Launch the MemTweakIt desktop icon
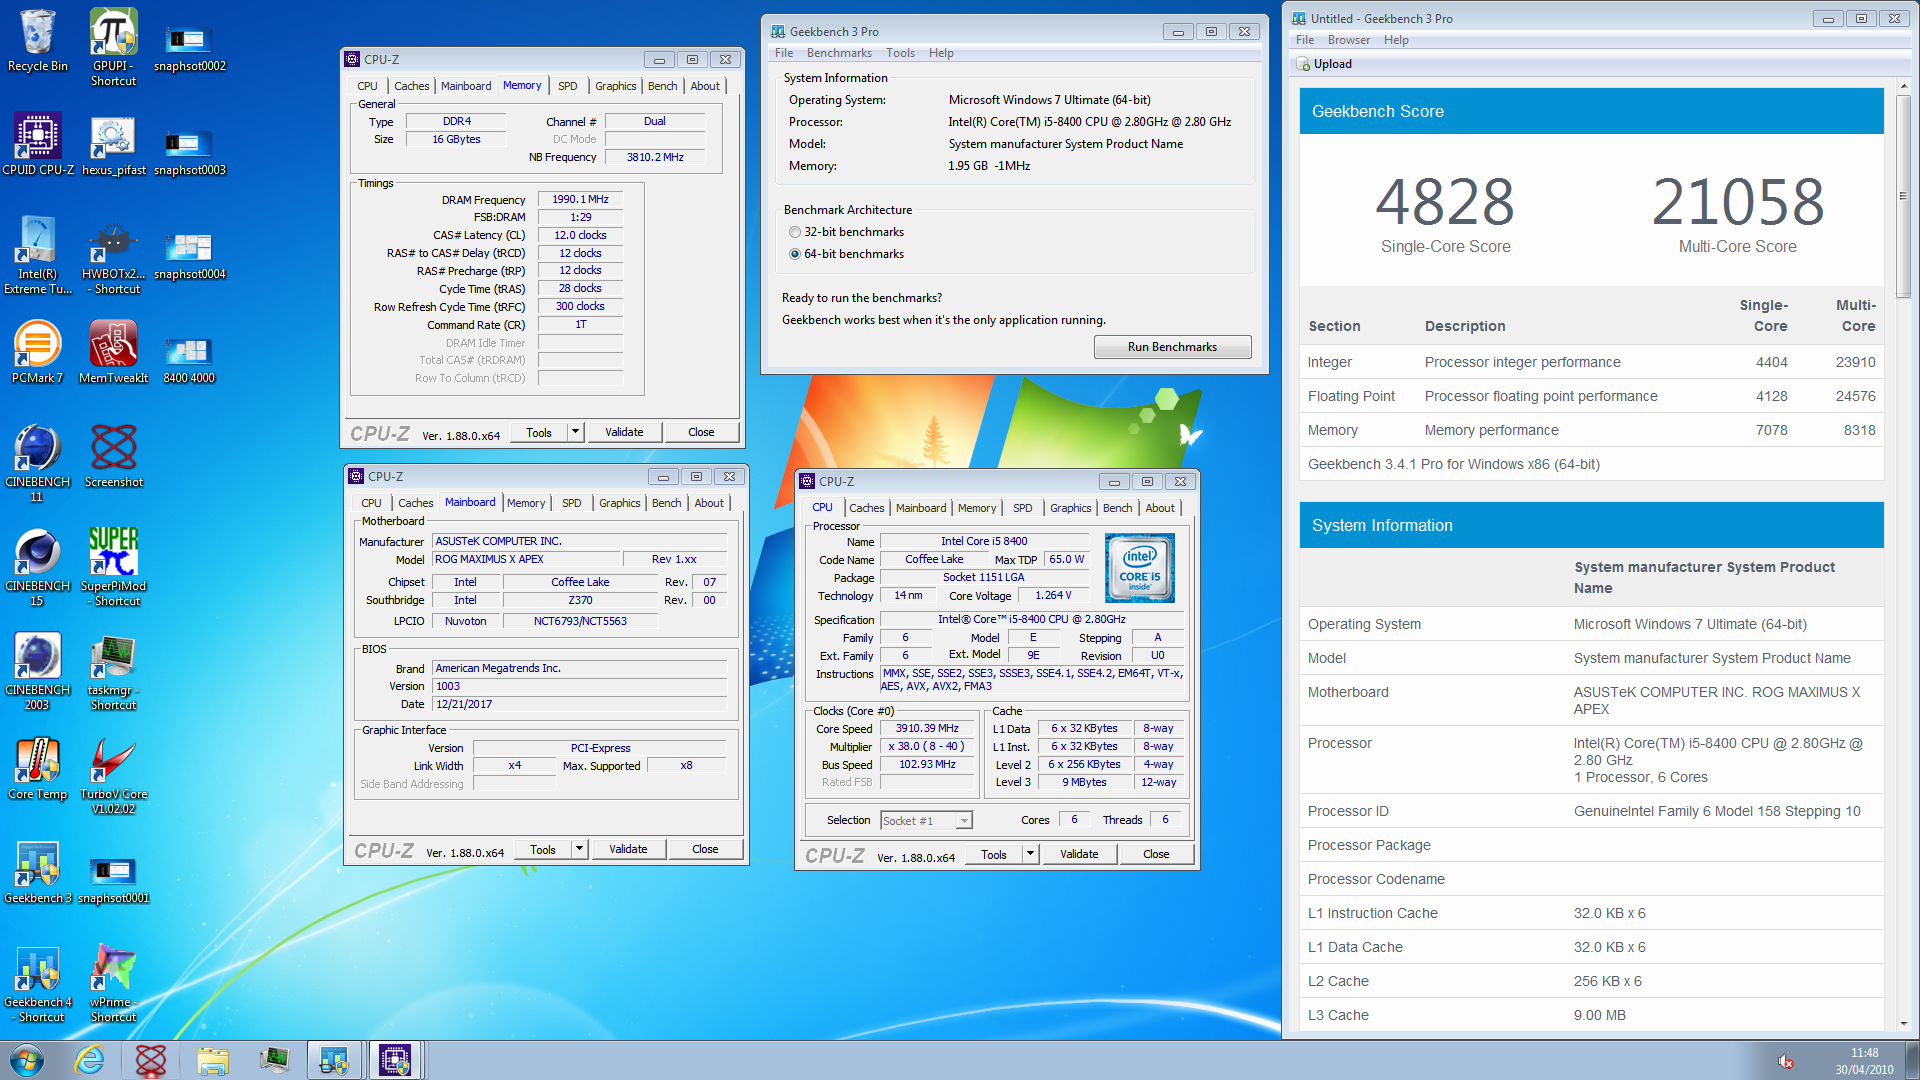1920x1080 pixels. [x=113, y=353]
